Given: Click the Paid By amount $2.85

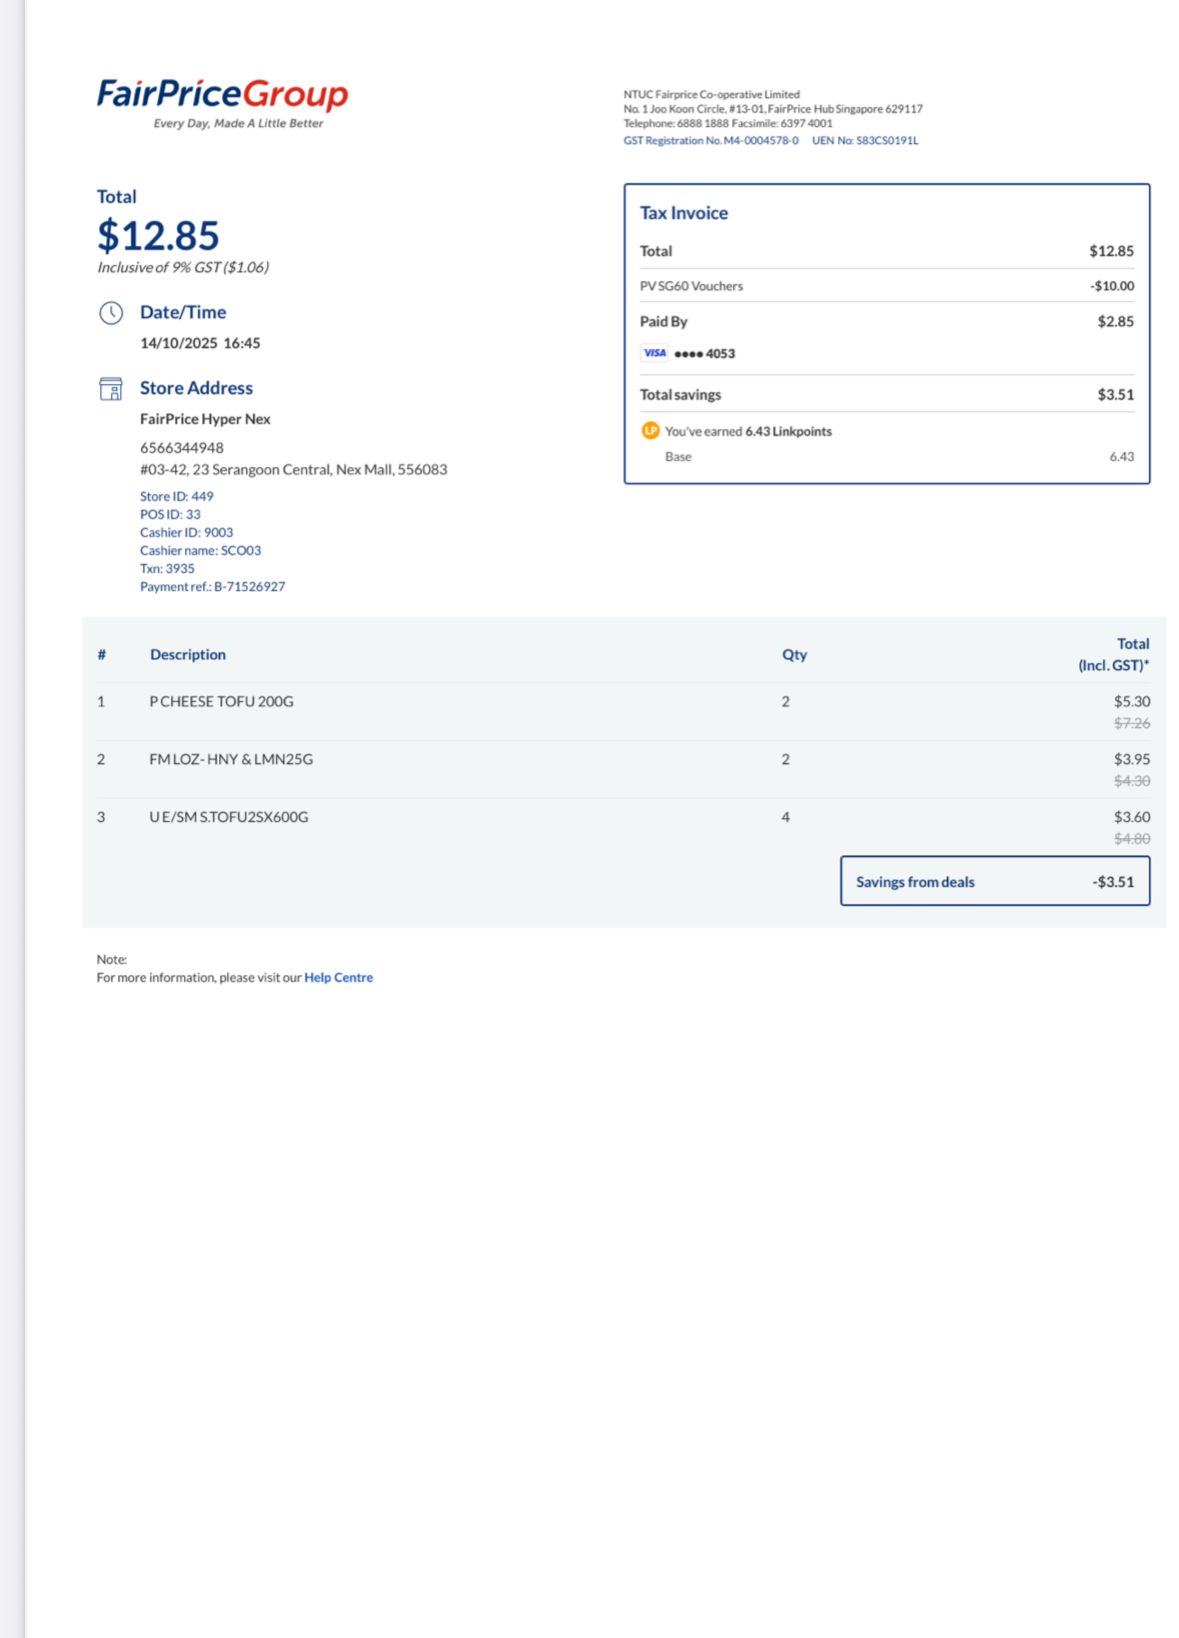Looking at the screenshot, I should point(1115,321).
